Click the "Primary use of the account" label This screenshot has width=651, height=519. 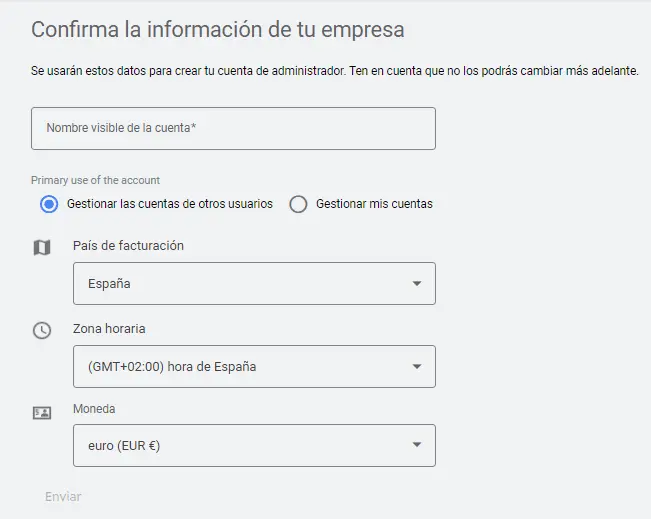point(95,181)
